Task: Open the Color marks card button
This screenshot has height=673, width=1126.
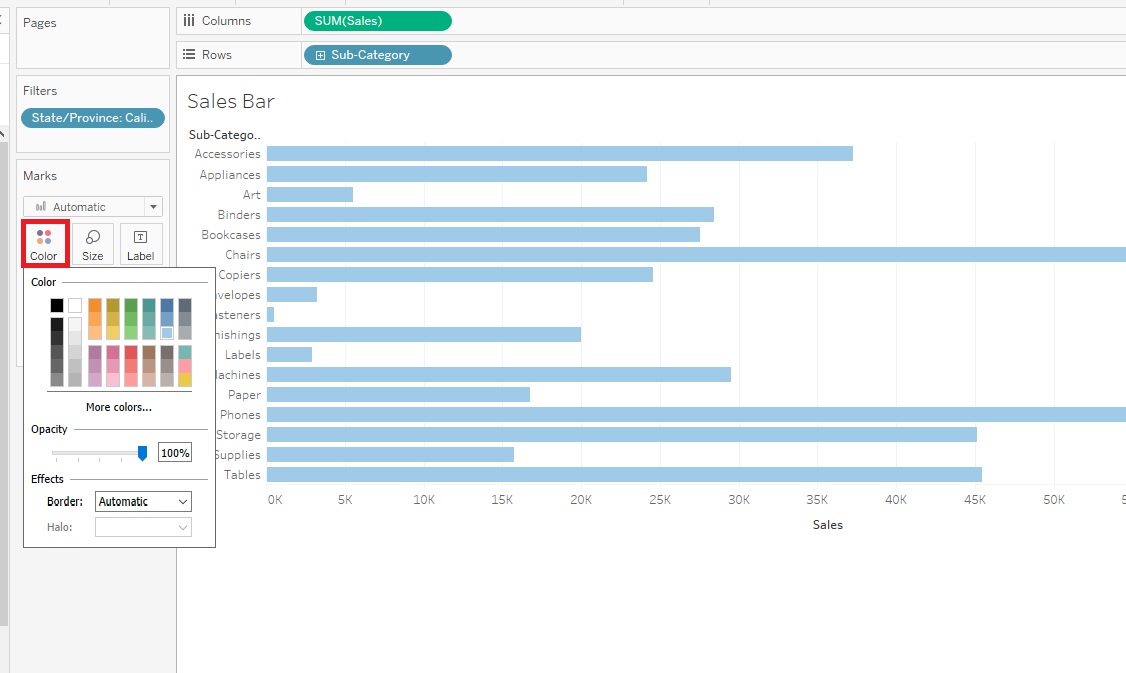Action: [44, 244]
